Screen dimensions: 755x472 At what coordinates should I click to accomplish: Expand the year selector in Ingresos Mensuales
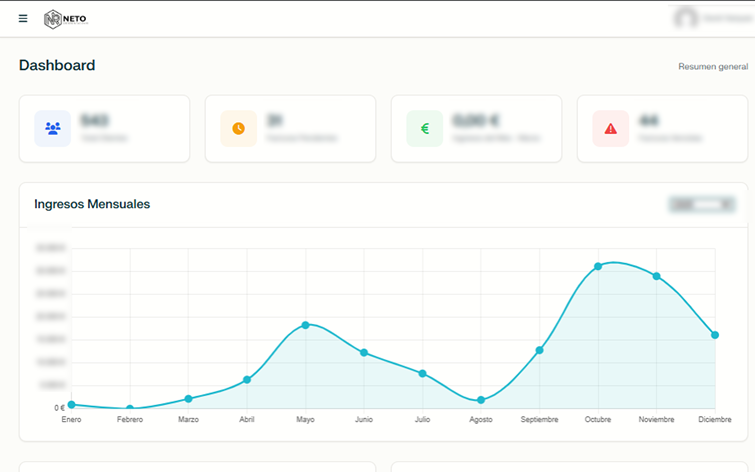pos(702,204)
